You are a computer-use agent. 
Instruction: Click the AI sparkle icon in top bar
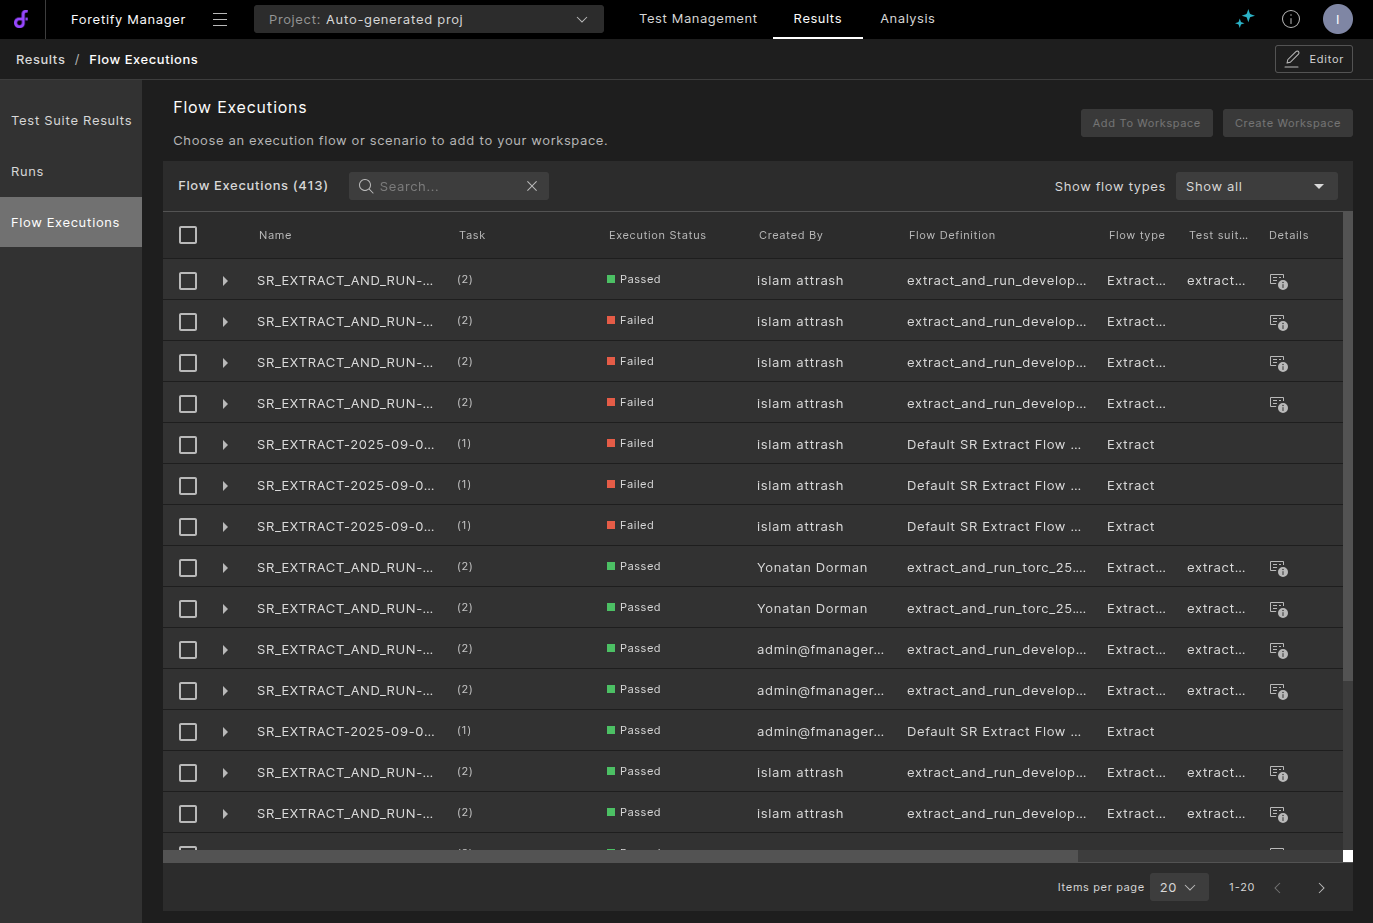1244,19
